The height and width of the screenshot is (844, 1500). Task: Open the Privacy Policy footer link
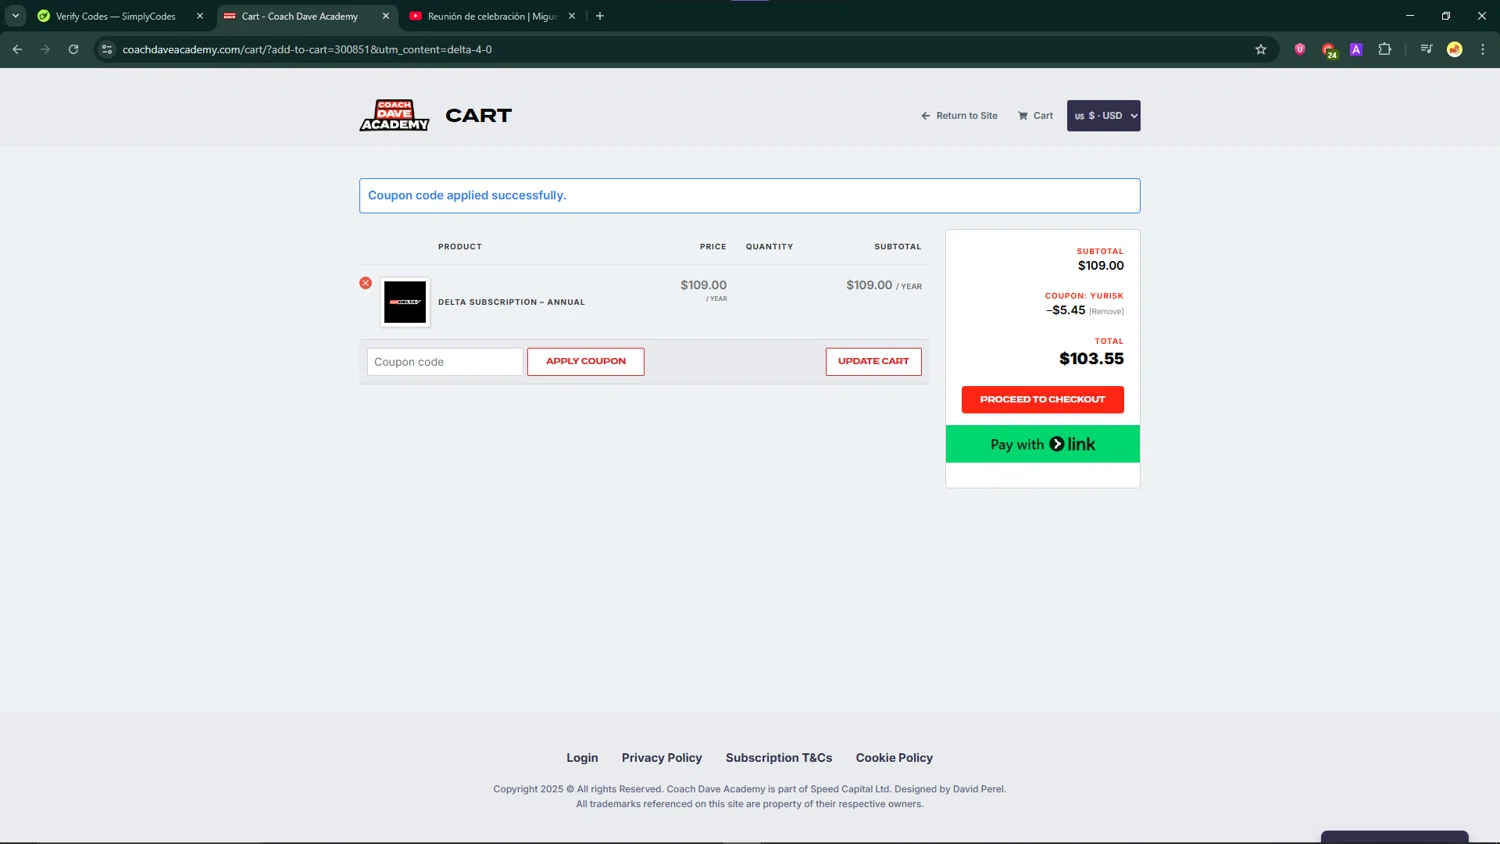tap(662, 758)
